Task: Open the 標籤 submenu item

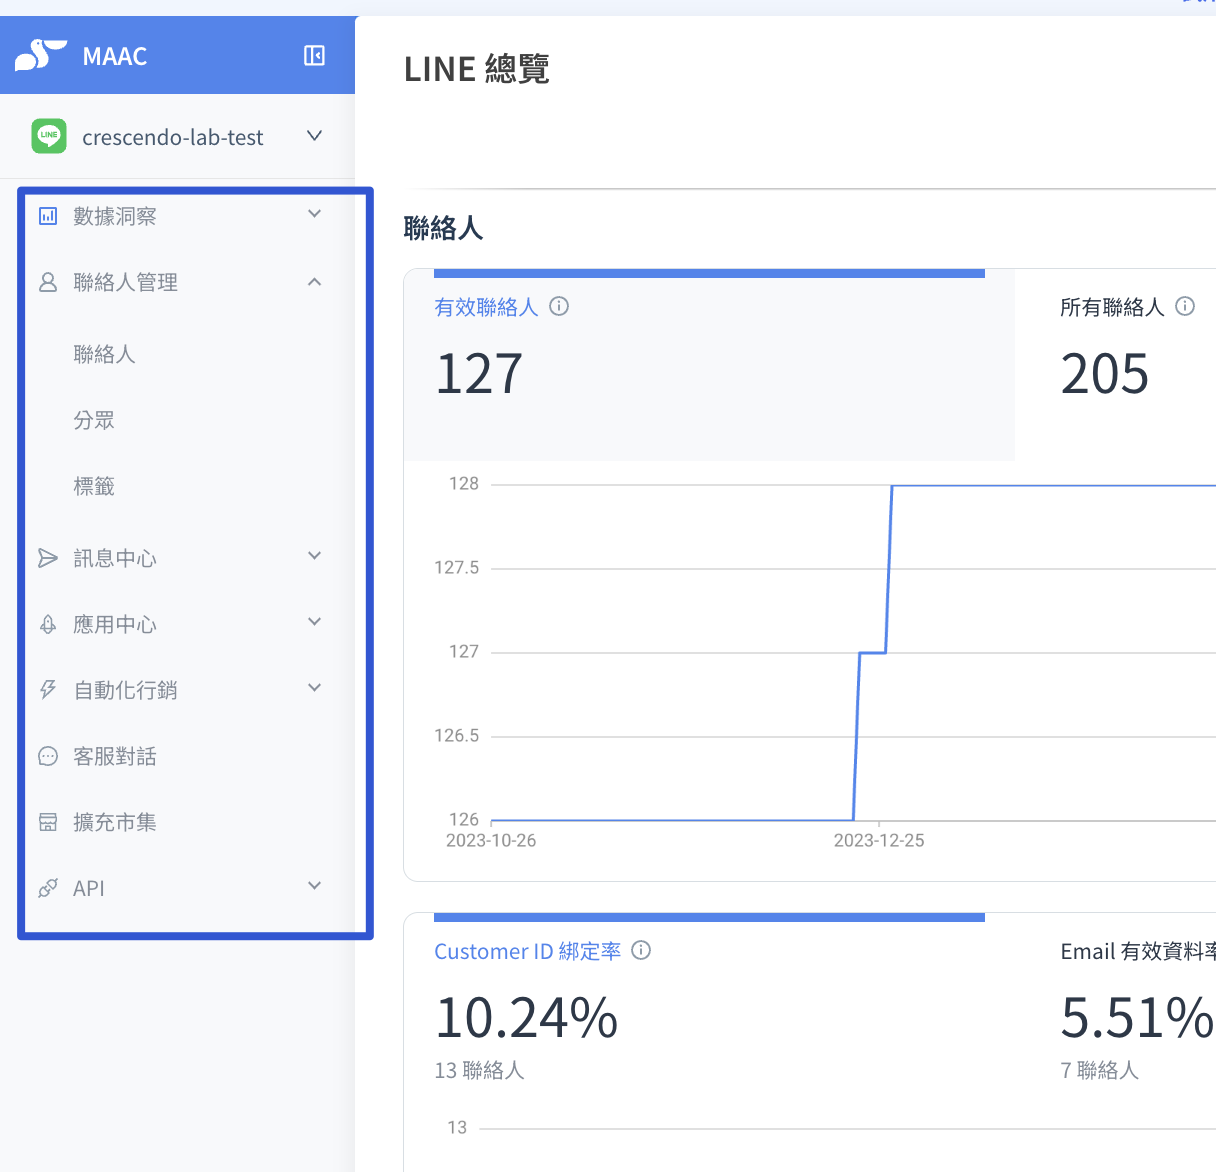Action: coord(94,487)
